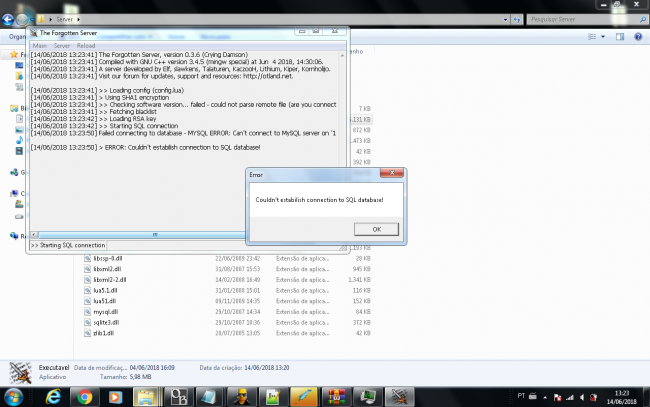Open the hat-and-sunglasses character taskbar icon

241,397
